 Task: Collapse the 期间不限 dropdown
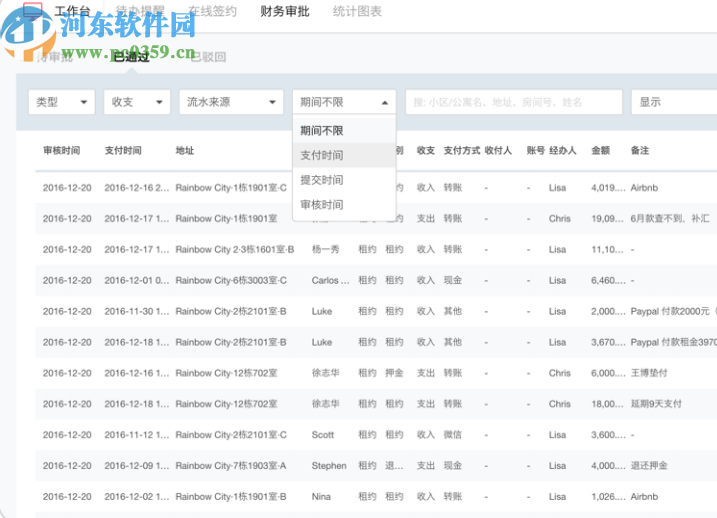click(x=344, y=102)
